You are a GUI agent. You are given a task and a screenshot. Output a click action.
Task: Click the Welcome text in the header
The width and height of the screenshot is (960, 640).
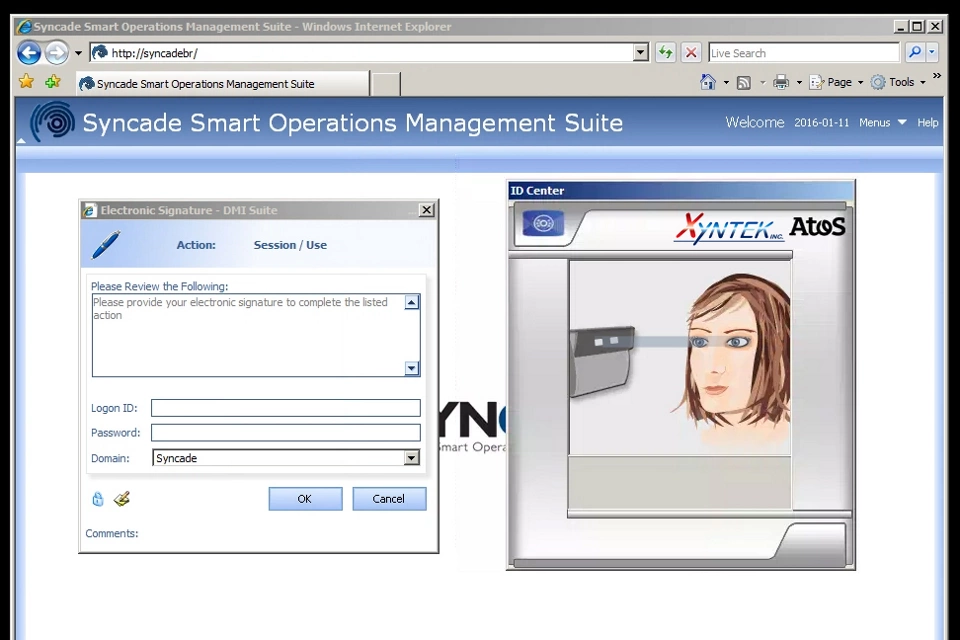(754, 122)
